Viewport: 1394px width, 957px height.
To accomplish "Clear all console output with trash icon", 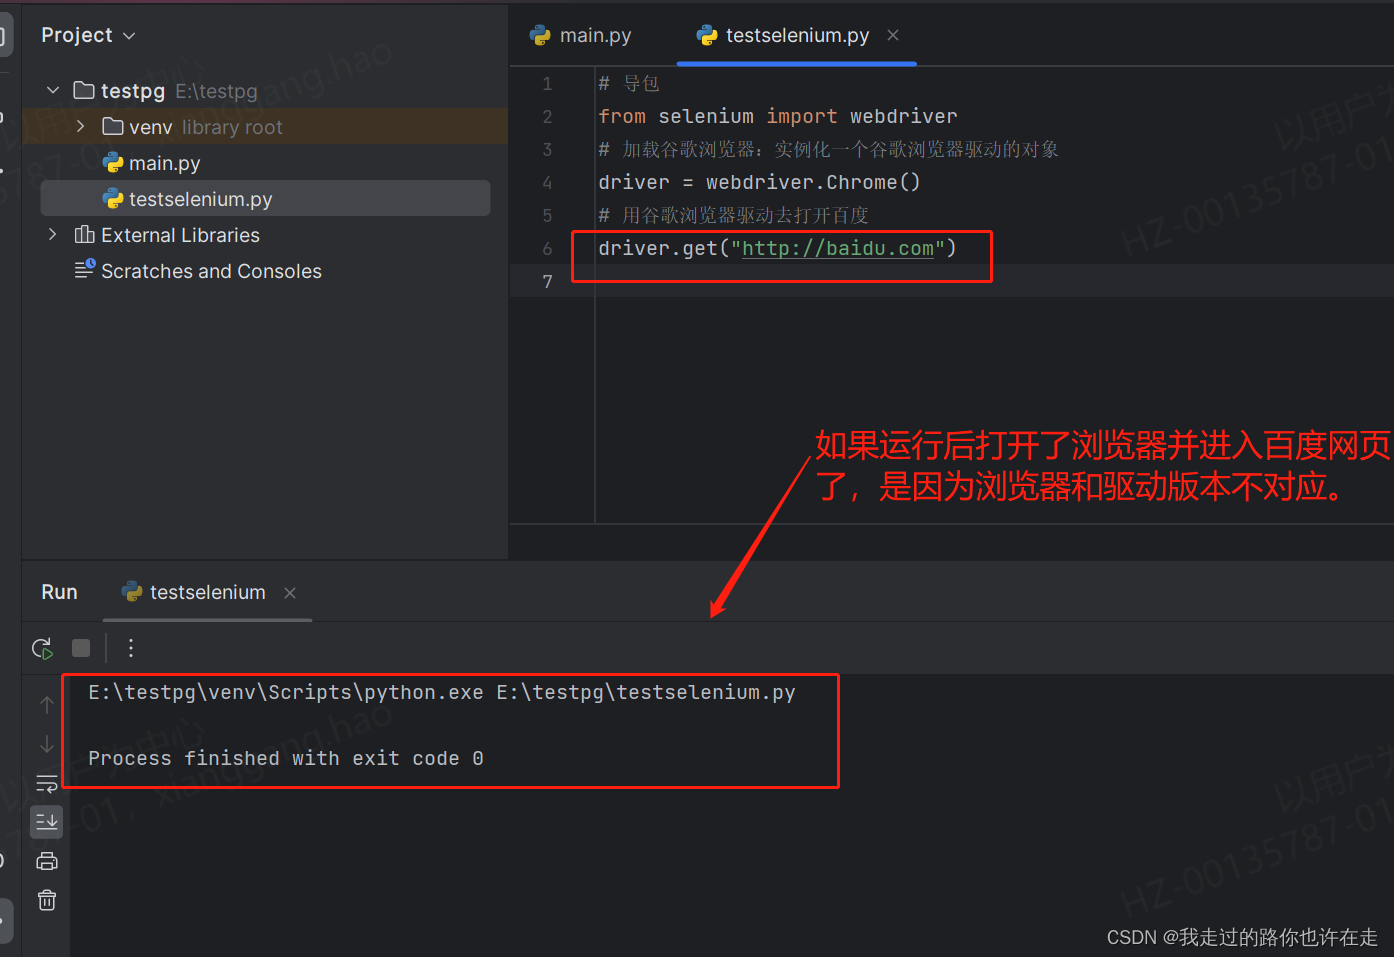I will (x=47, y=900).
